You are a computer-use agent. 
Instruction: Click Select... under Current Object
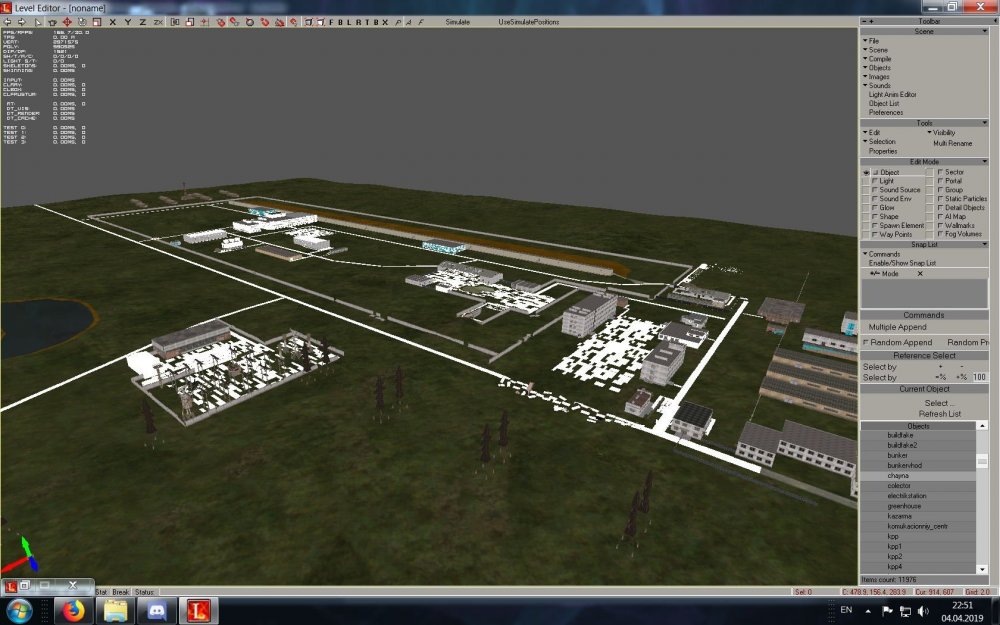coord(939,403)
